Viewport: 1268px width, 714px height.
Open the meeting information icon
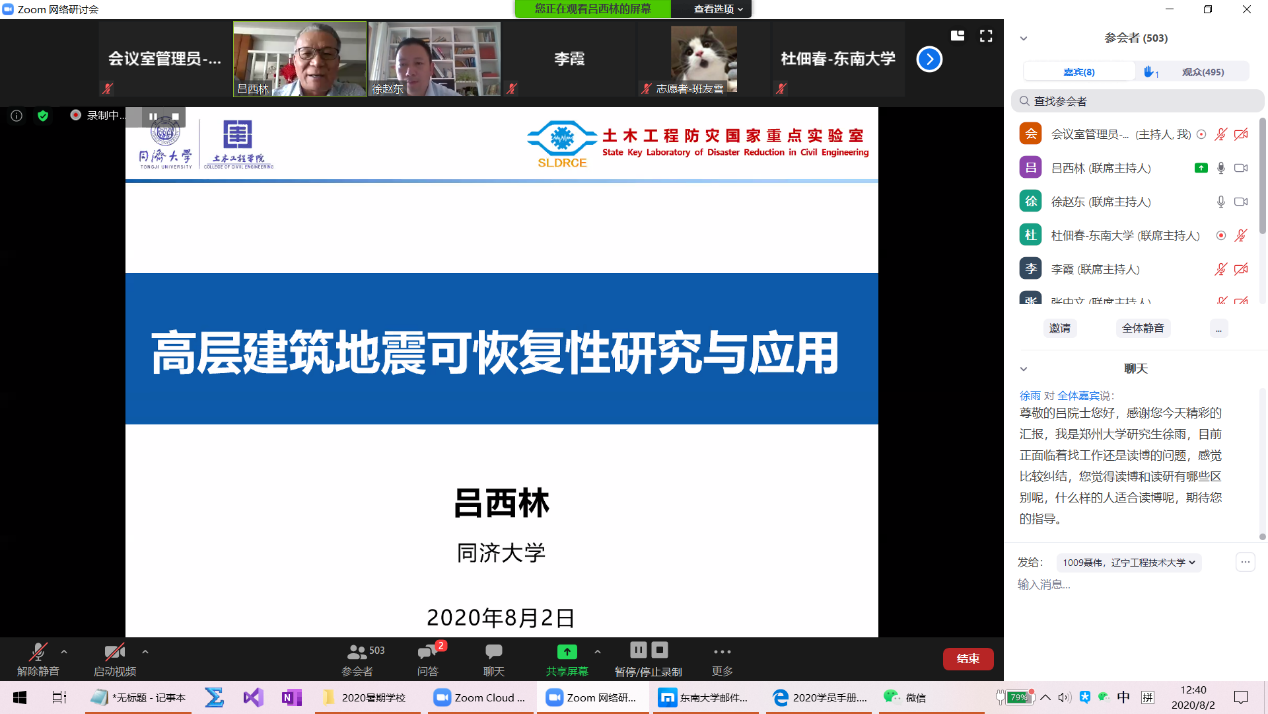(x=16, y=116)
